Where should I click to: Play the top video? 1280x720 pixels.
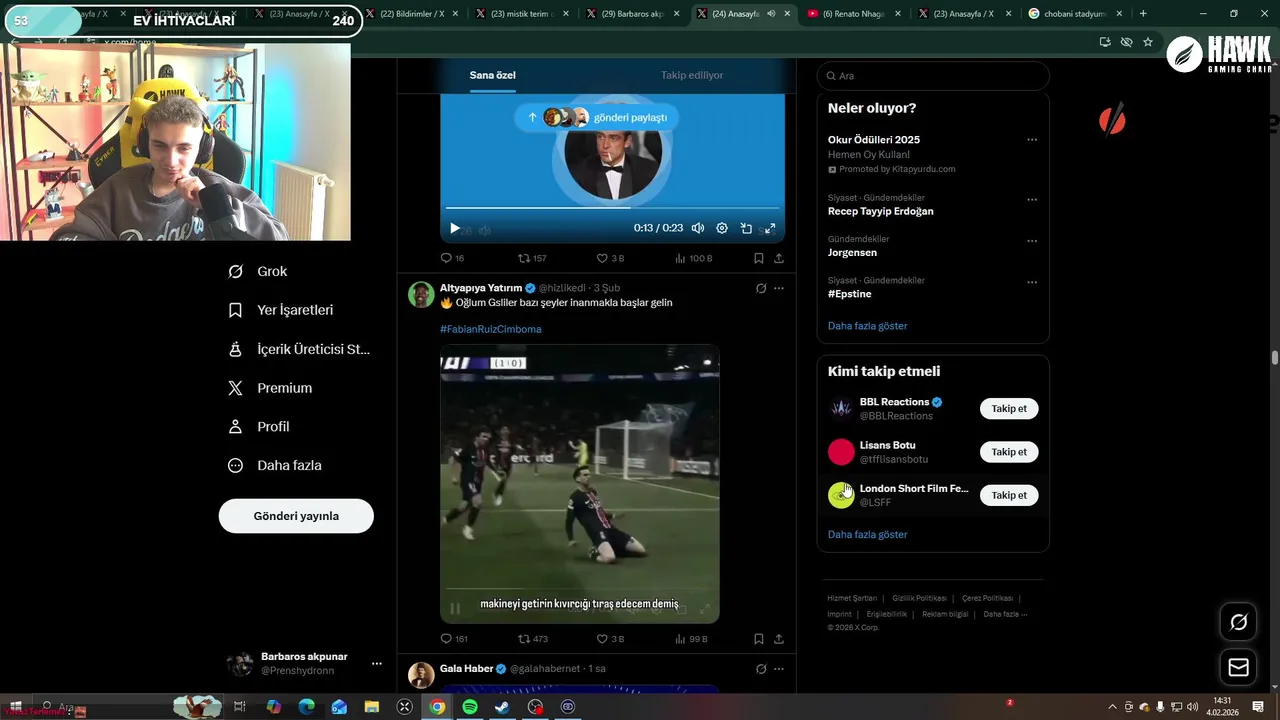point(454,228)
